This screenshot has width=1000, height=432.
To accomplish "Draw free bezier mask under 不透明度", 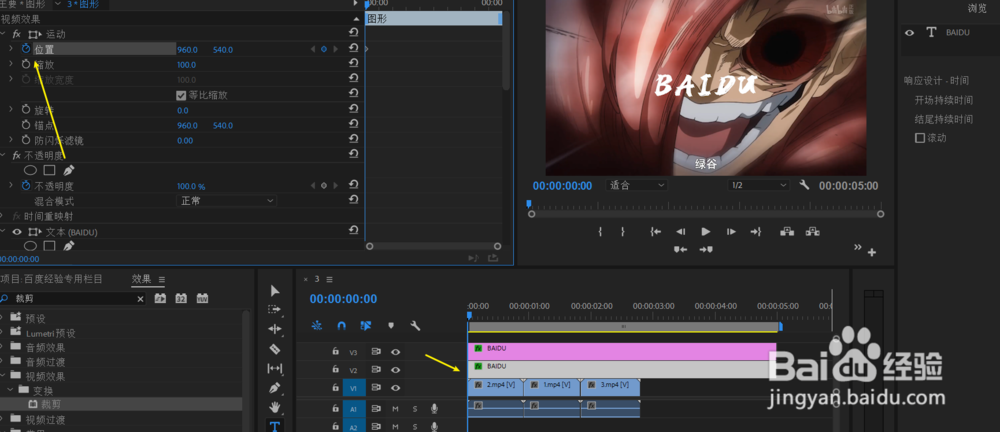I will click(69, 170).
